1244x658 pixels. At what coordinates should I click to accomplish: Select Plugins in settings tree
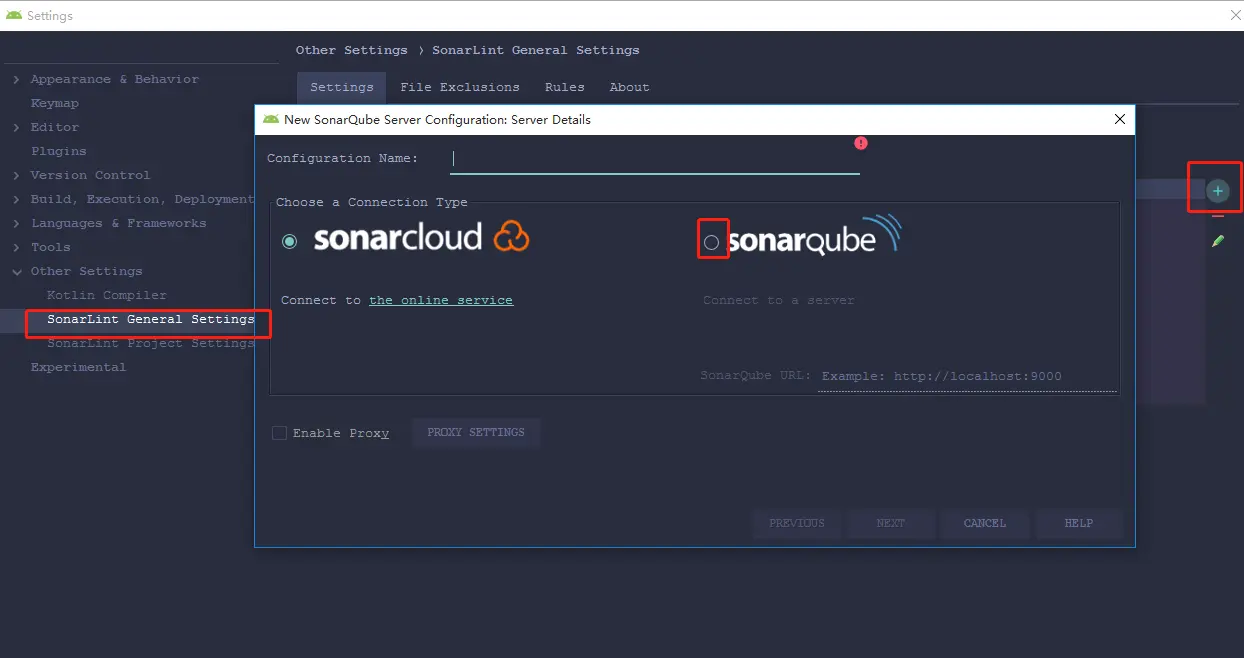(59, 151)
